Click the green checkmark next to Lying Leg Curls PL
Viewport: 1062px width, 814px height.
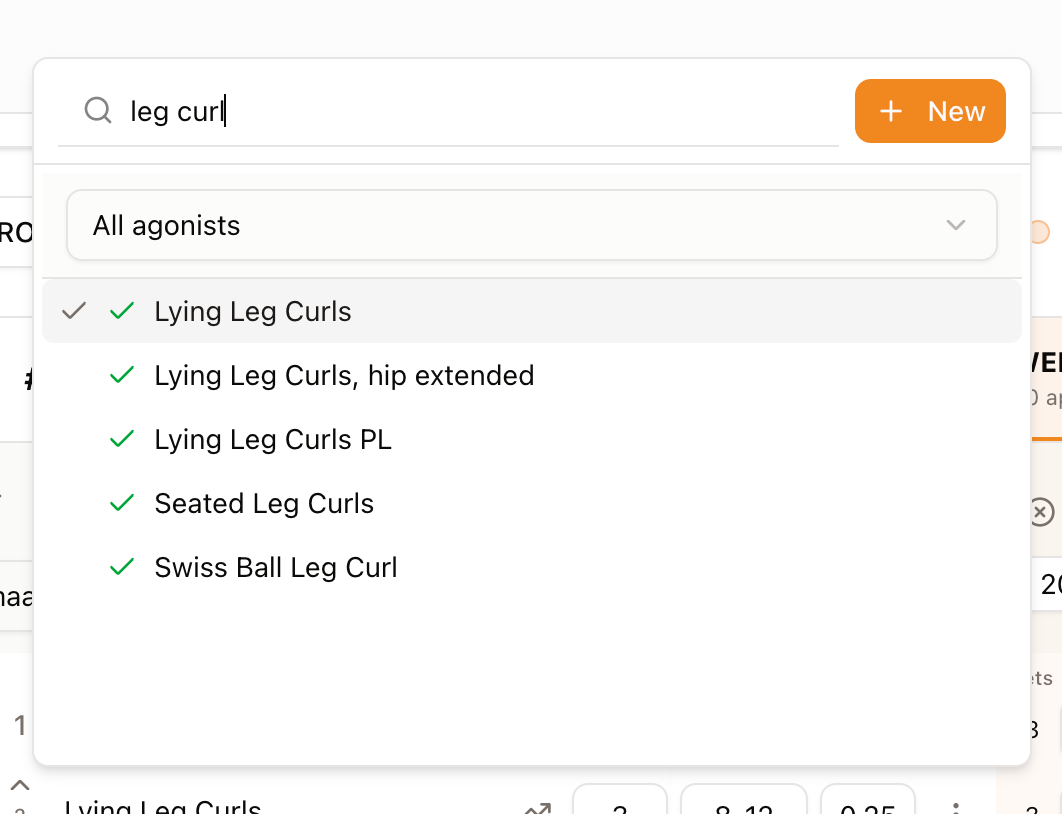(x=122, y=439)
